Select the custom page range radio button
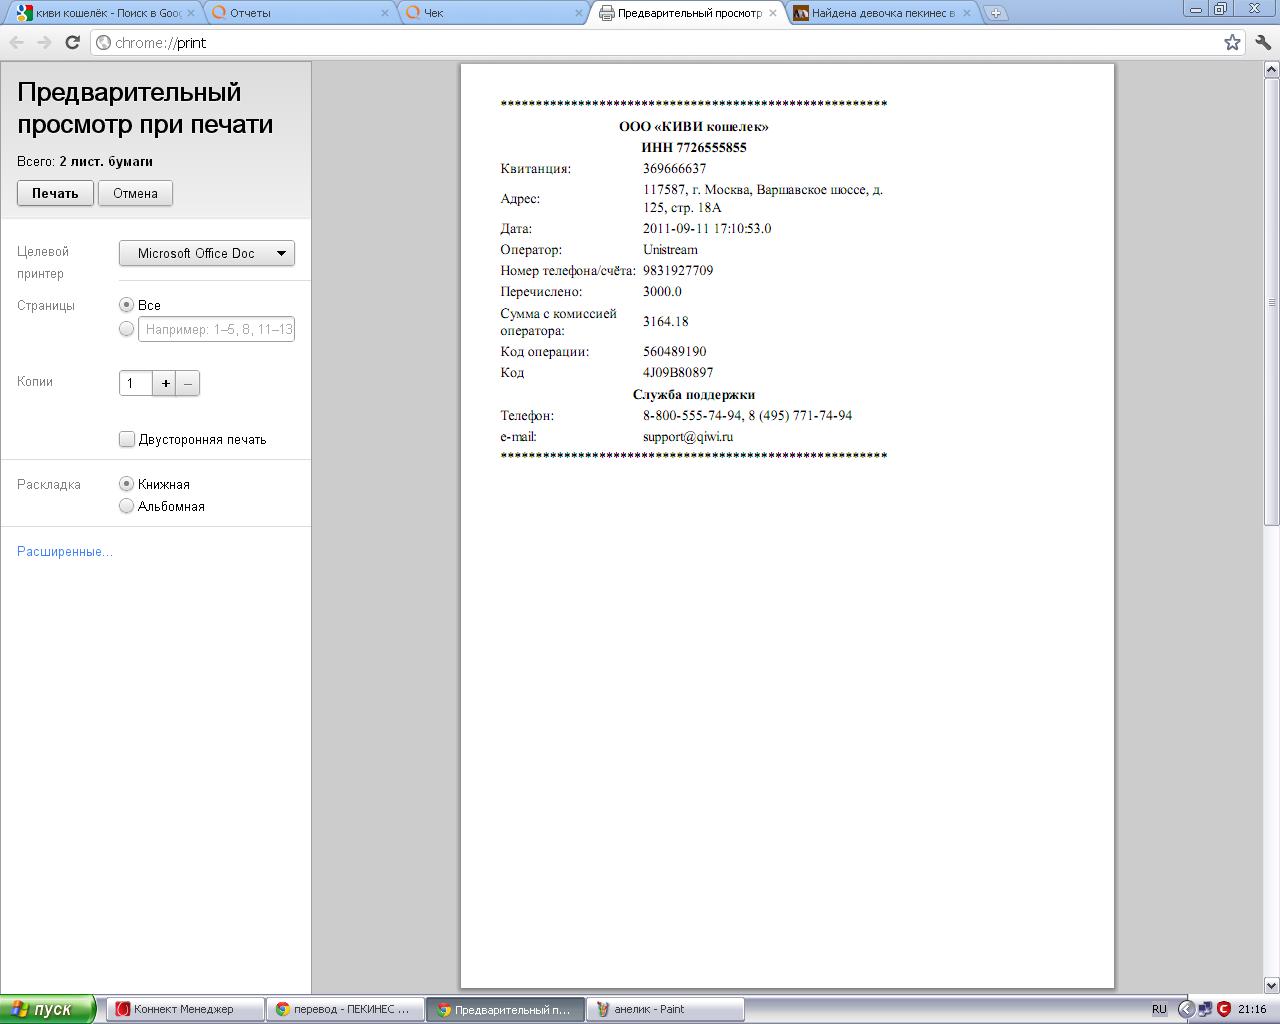Image resolution: width=1280 pixels, height=1024 pixels. coord(126,328)
